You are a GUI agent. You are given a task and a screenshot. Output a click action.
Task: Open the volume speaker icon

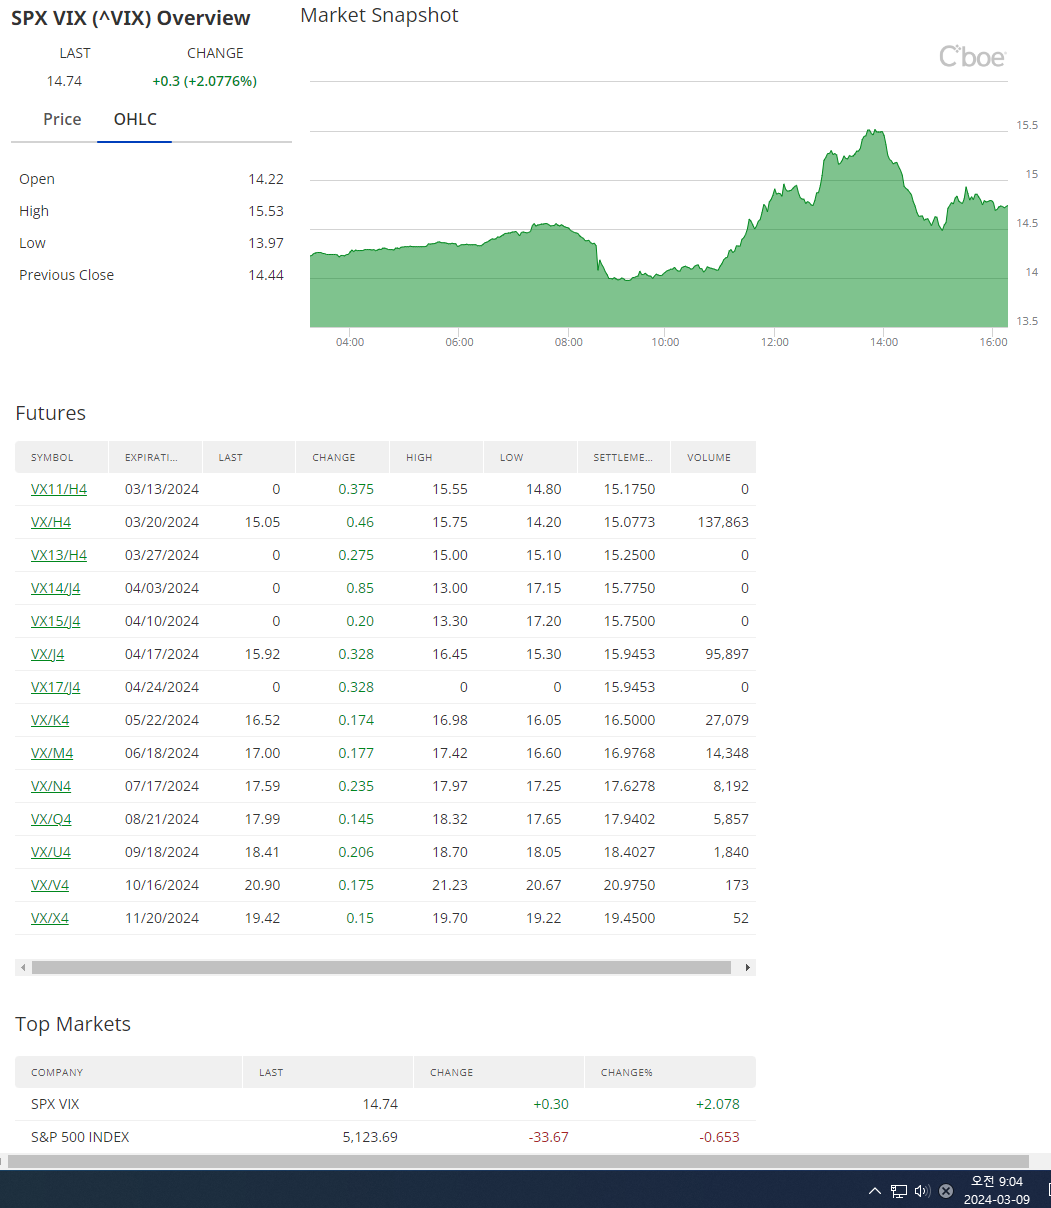coord(922,1191)
